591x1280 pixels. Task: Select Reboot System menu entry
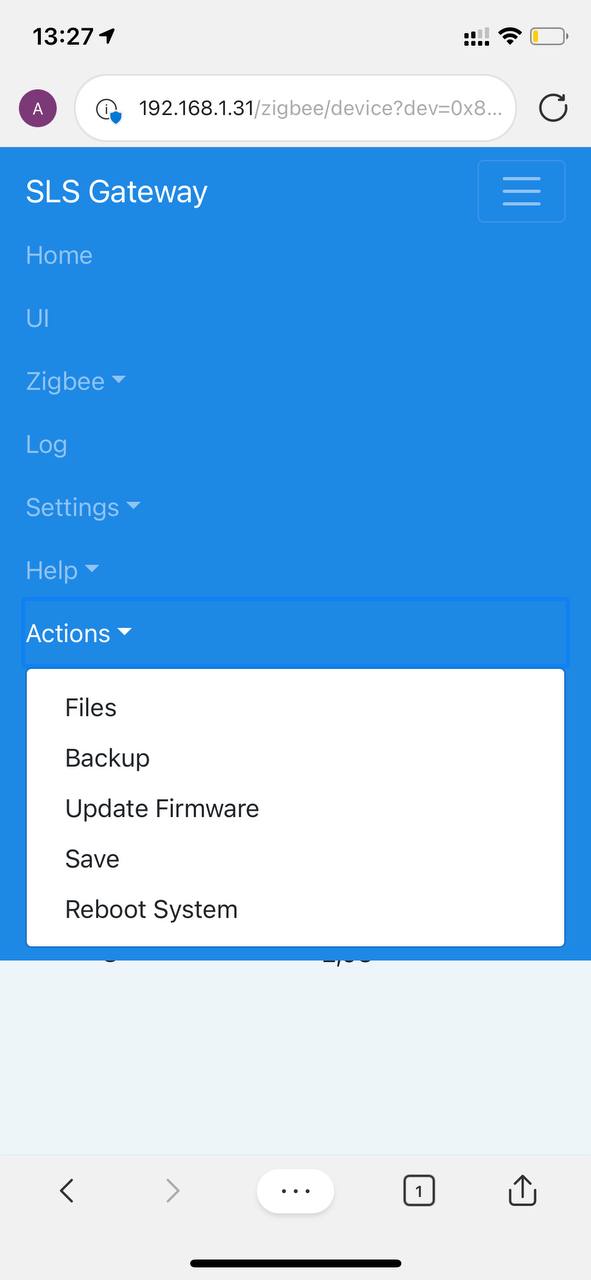(x=295, y=909)
